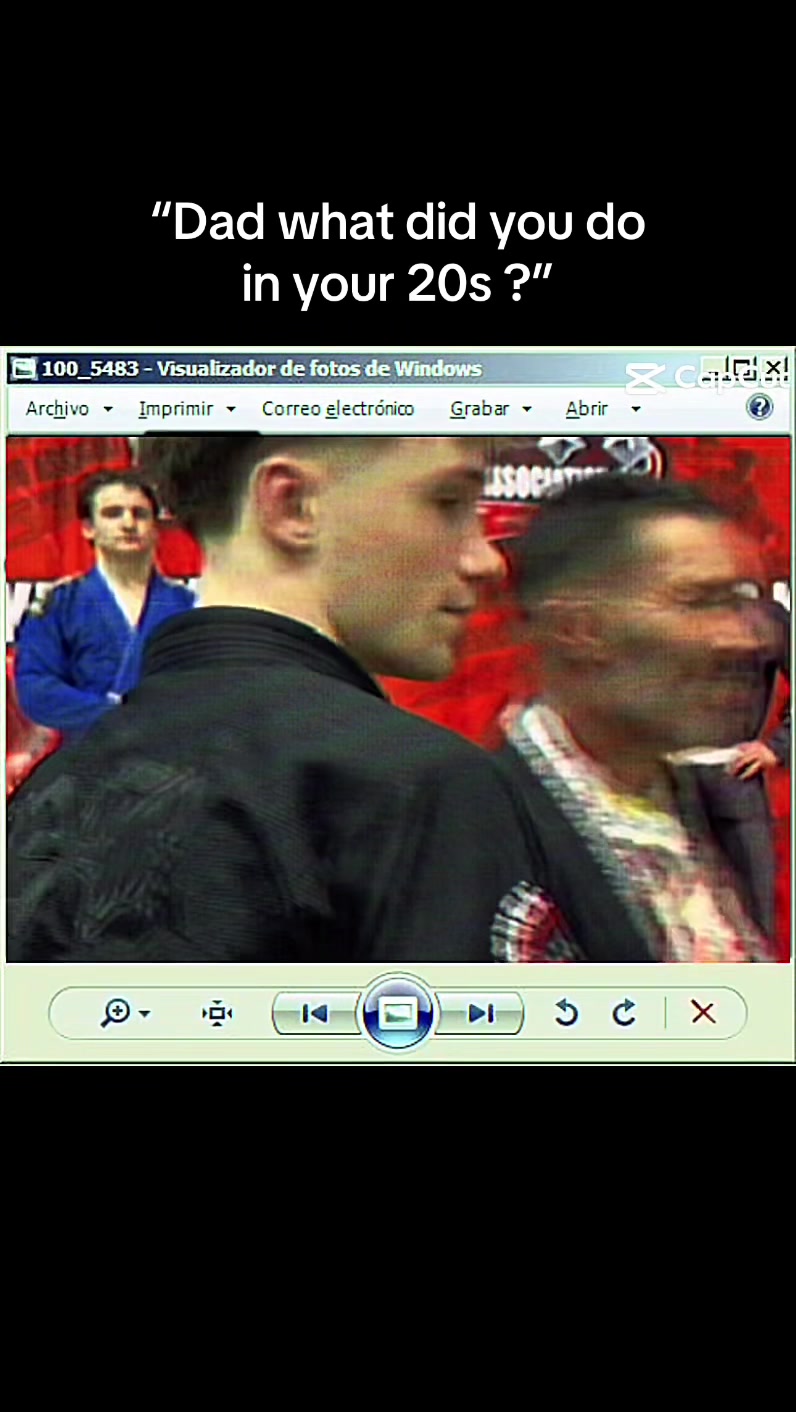The height and width of the screenshot is (1412, 796).
Task: Open the Imprimir menu
Action: 187,409
